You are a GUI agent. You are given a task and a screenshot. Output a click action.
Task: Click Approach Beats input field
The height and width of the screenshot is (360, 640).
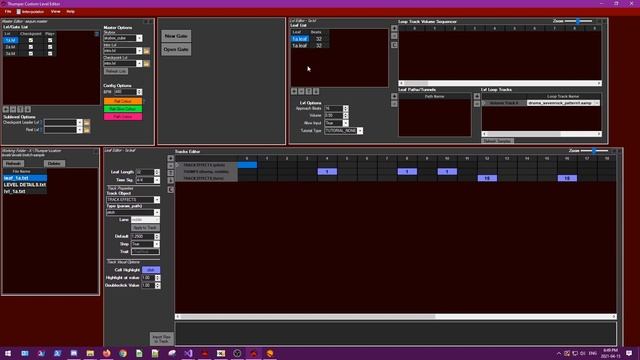point(334,109)
